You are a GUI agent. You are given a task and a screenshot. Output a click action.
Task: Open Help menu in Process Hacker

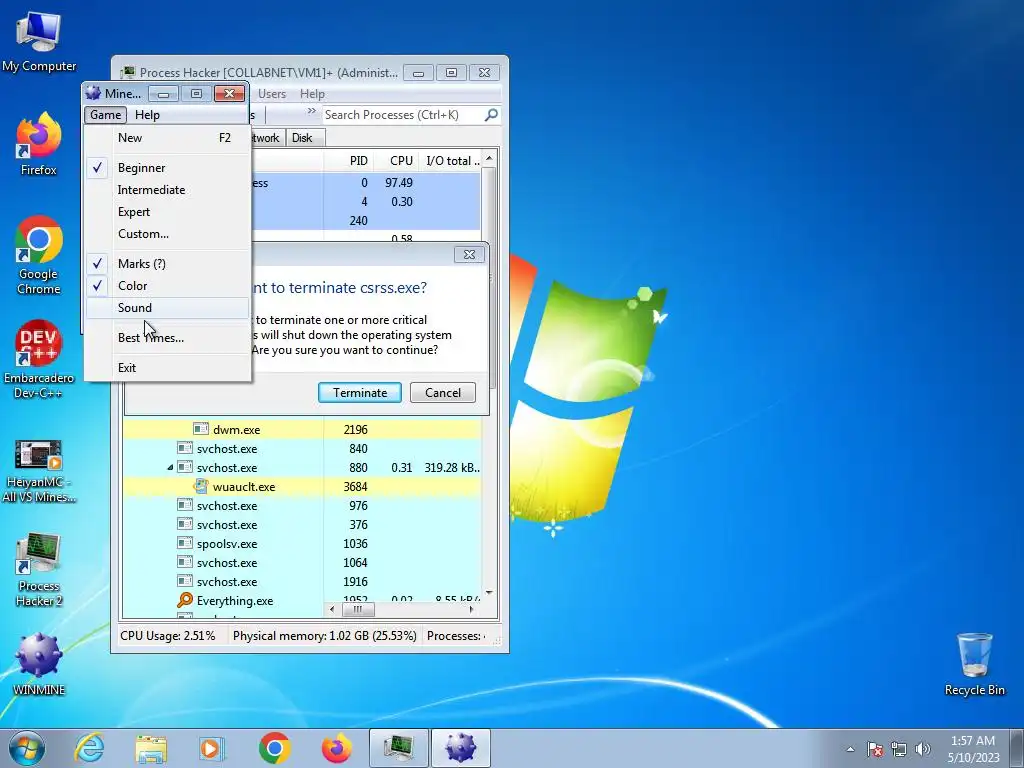coord(312,94)
